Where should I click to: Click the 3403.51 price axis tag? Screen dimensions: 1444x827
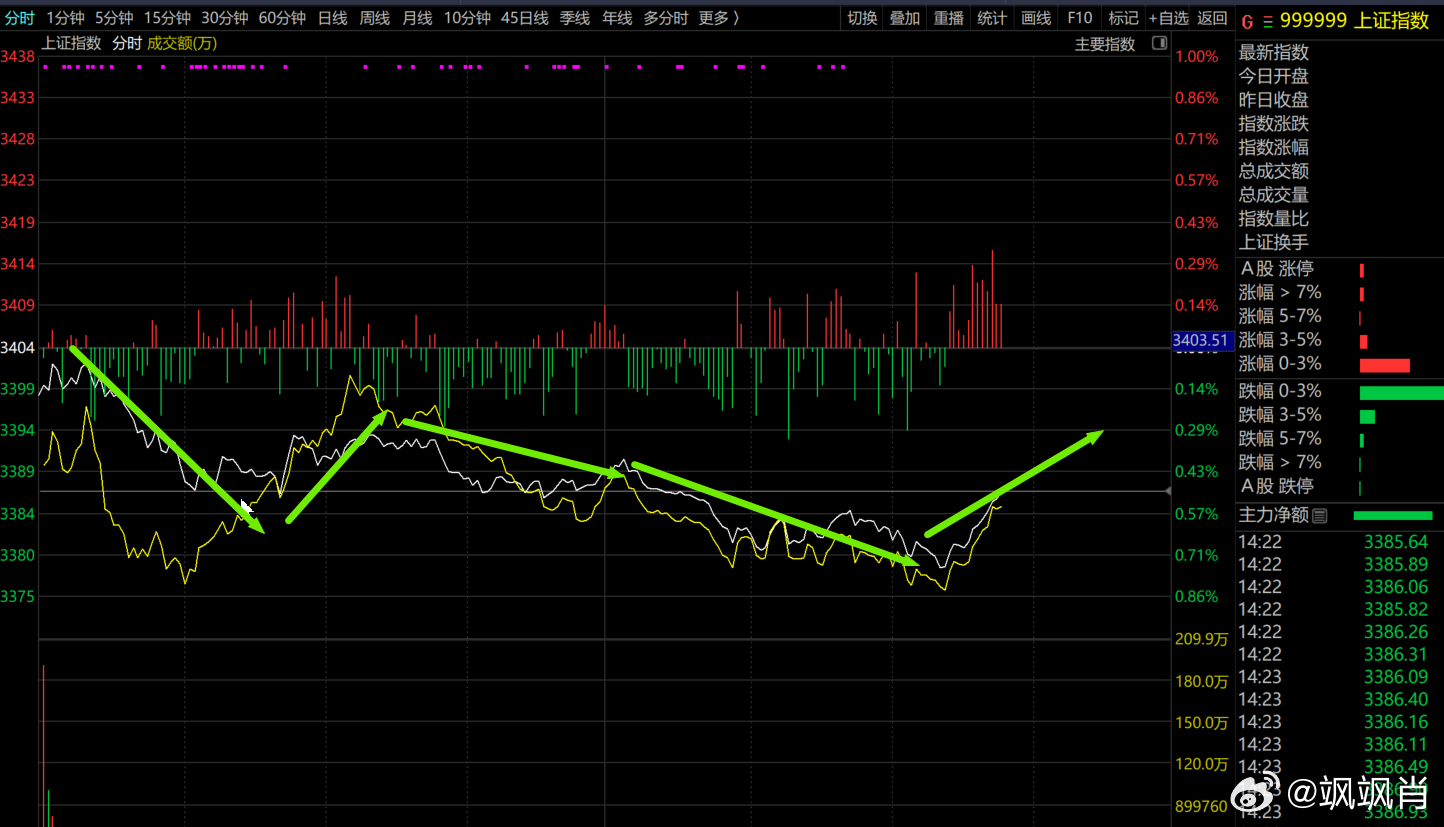tap(1201, 340)
